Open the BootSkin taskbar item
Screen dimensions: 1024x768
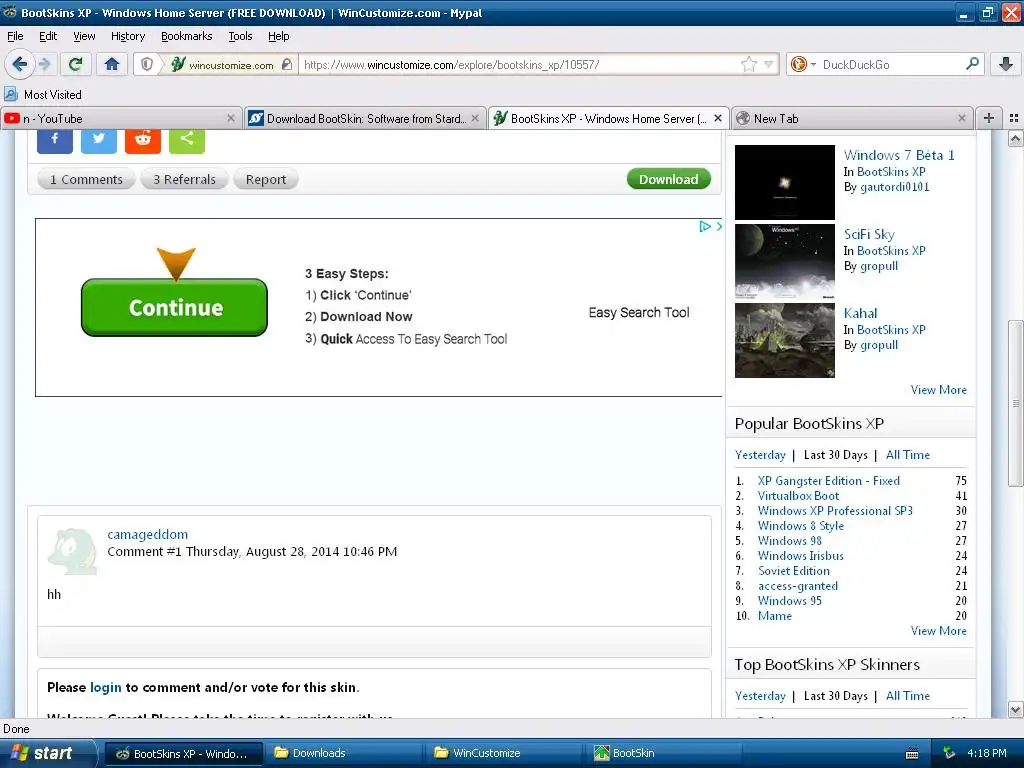(x=665, y=753)
